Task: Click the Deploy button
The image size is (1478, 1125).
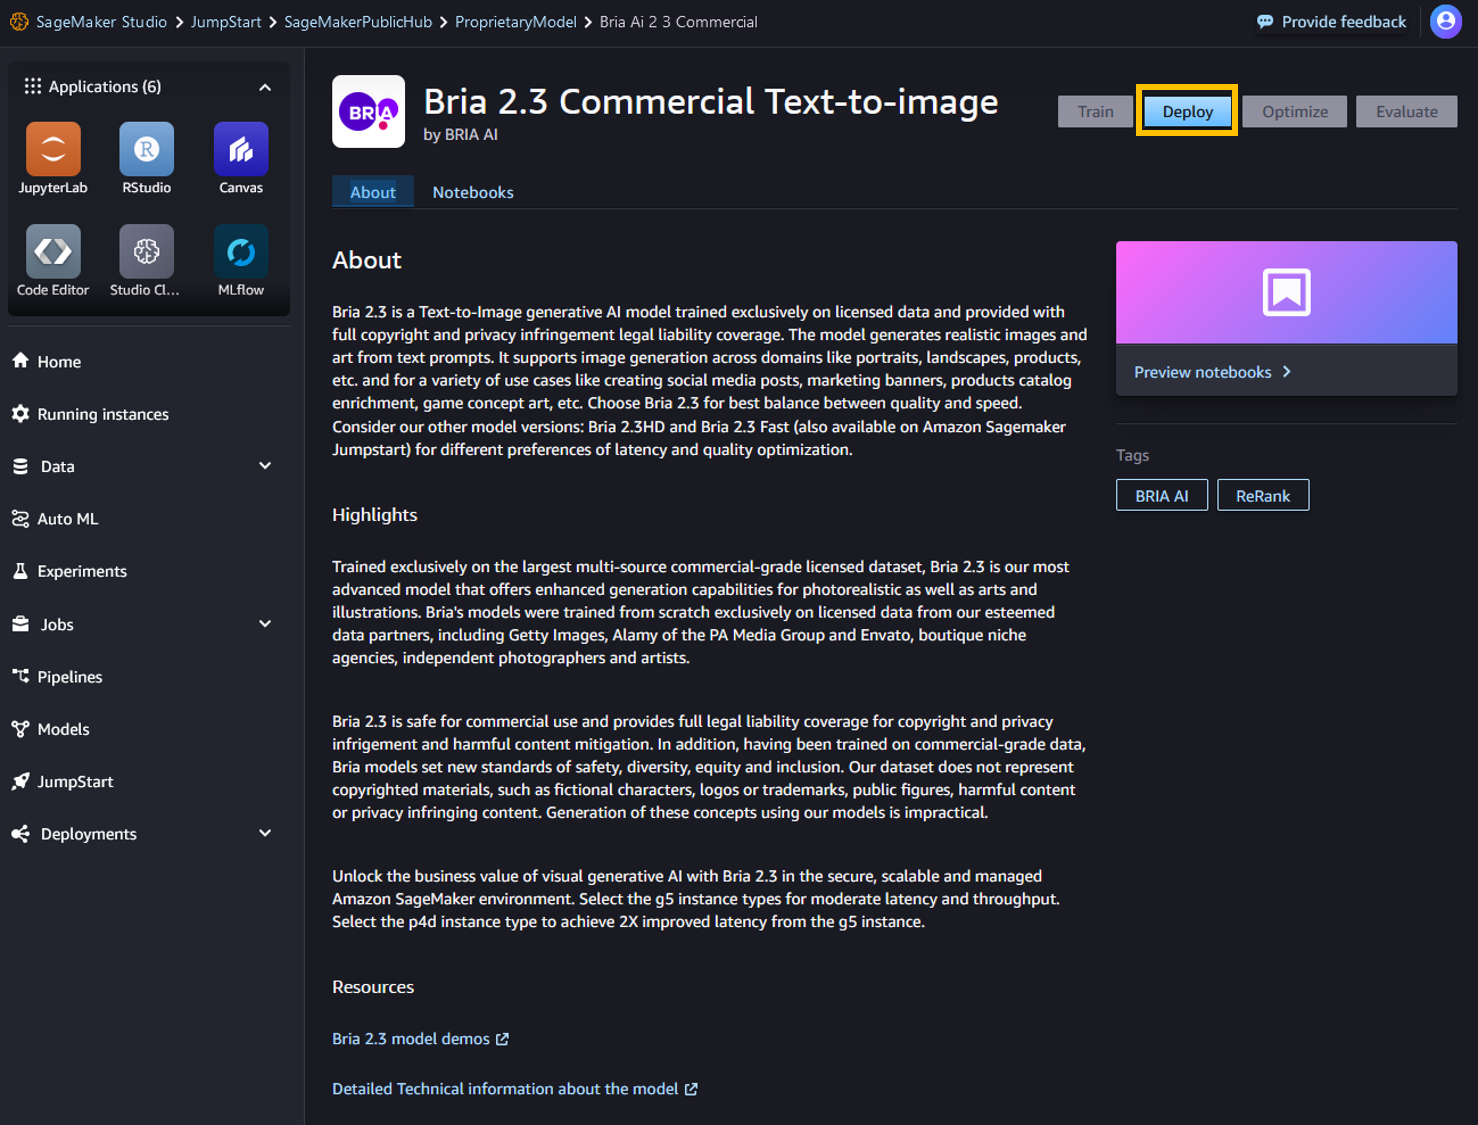Action: (x=1187, y=111)
